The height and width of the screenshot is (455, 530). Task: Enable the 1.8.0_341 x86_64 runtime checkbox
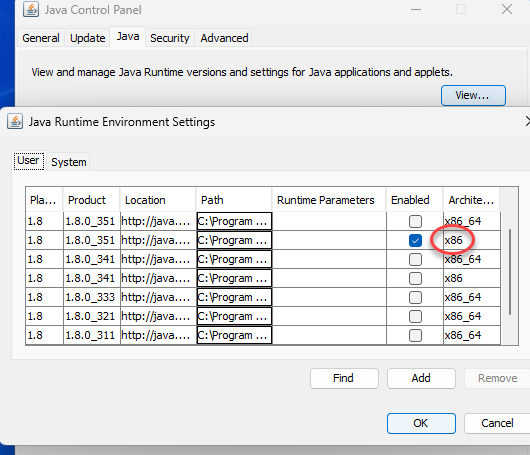[x=415, y=260]
